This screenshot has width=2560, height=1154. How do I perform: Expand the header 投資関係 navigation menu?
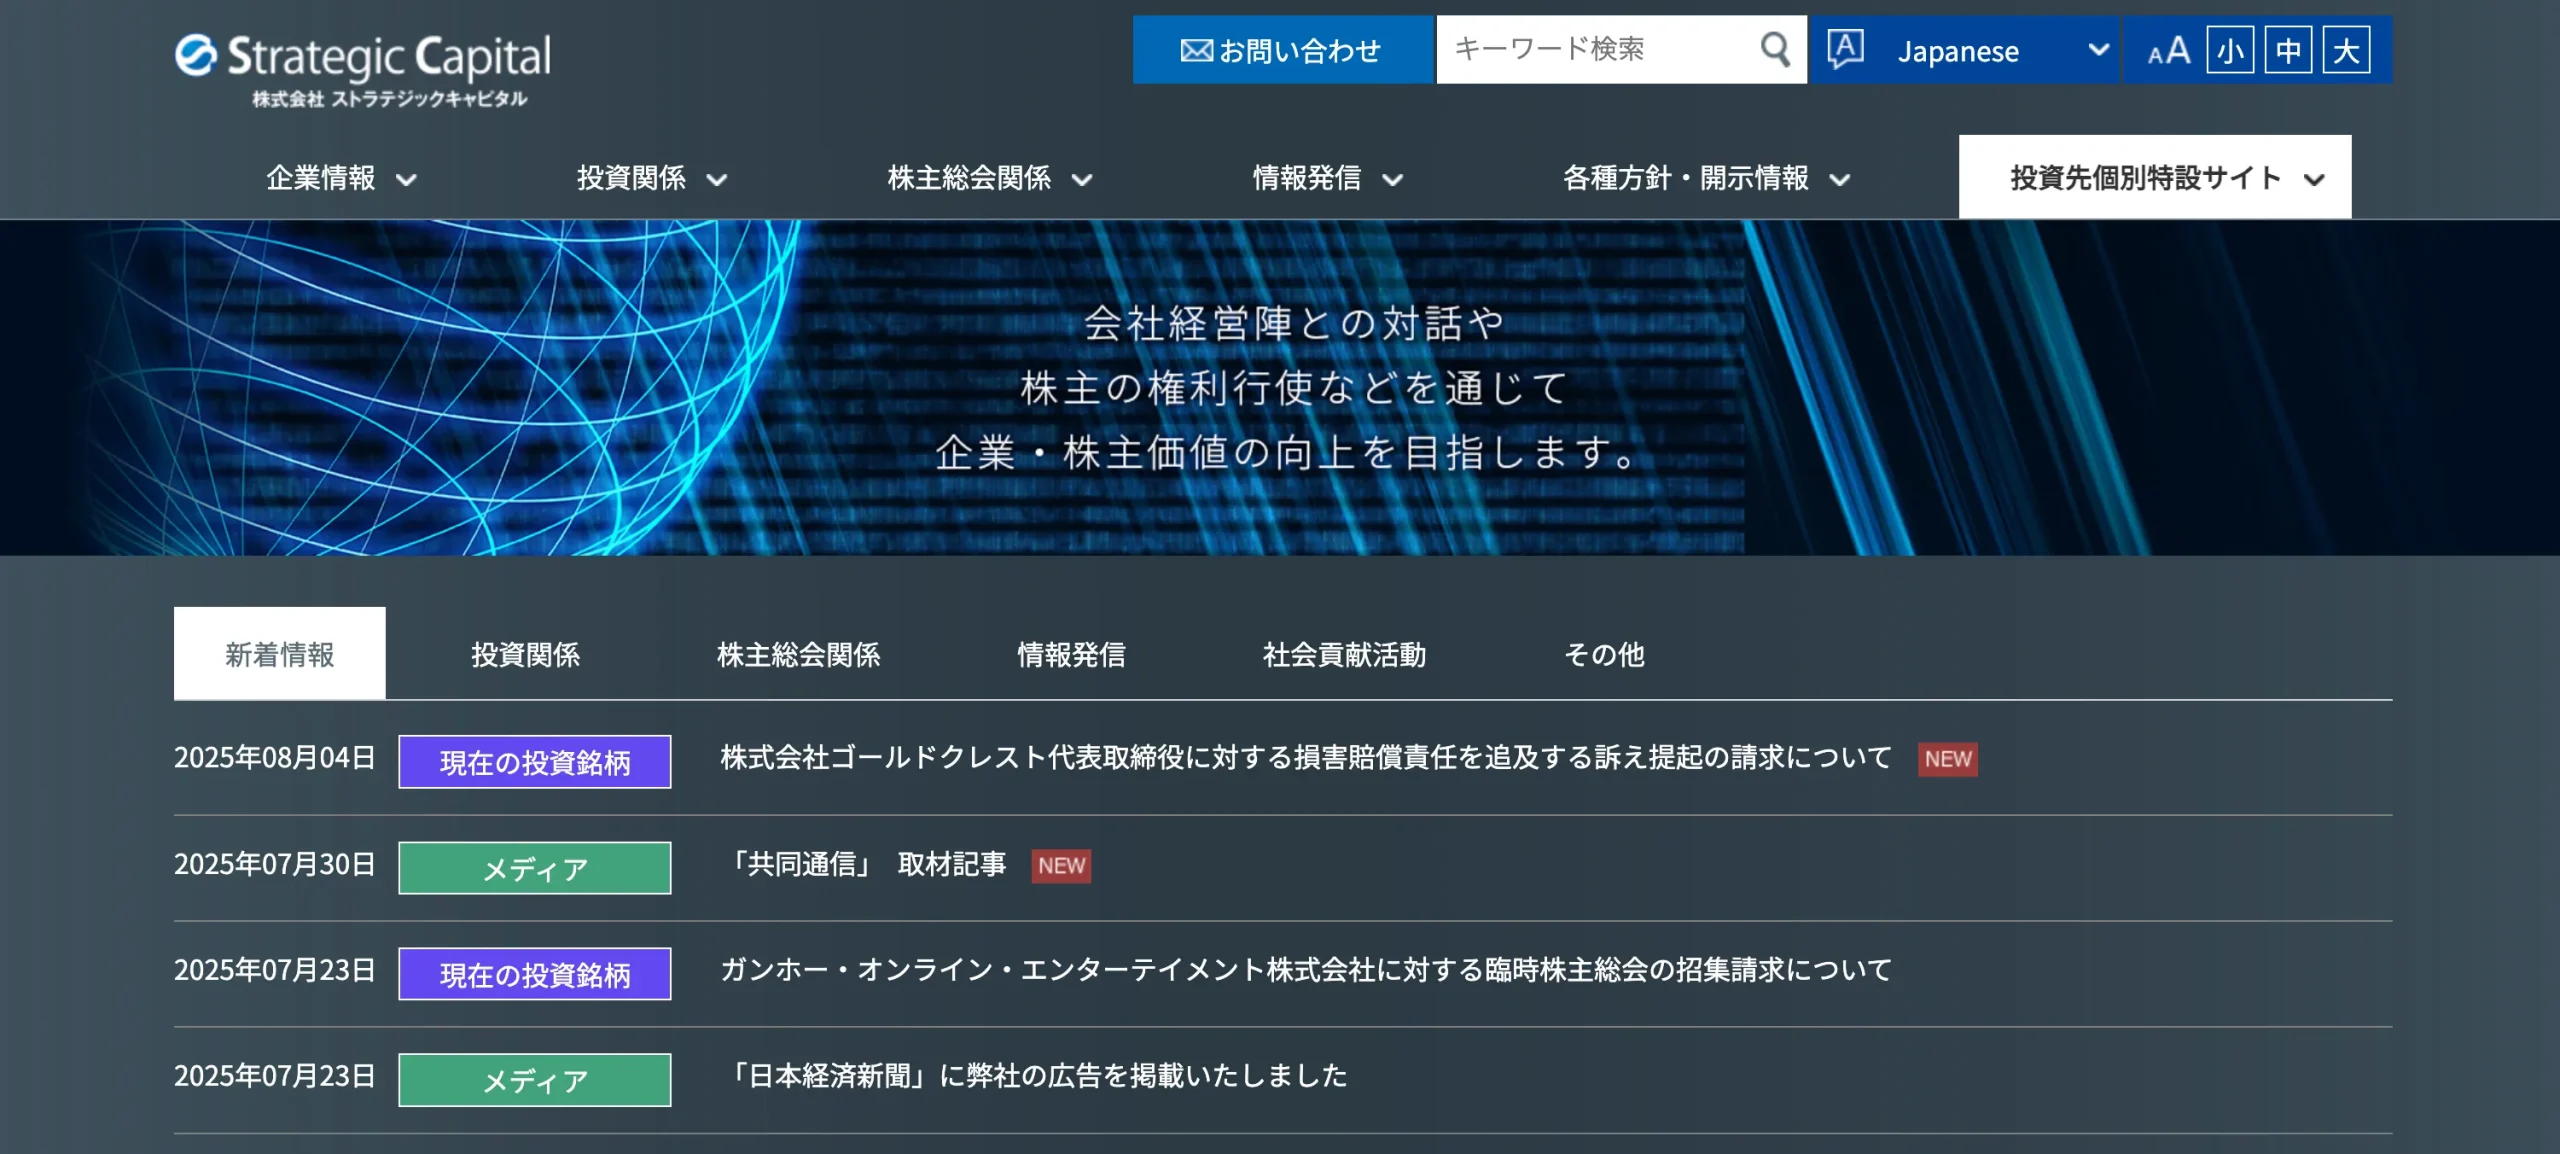pyautogui.click(x=651, y=178)
